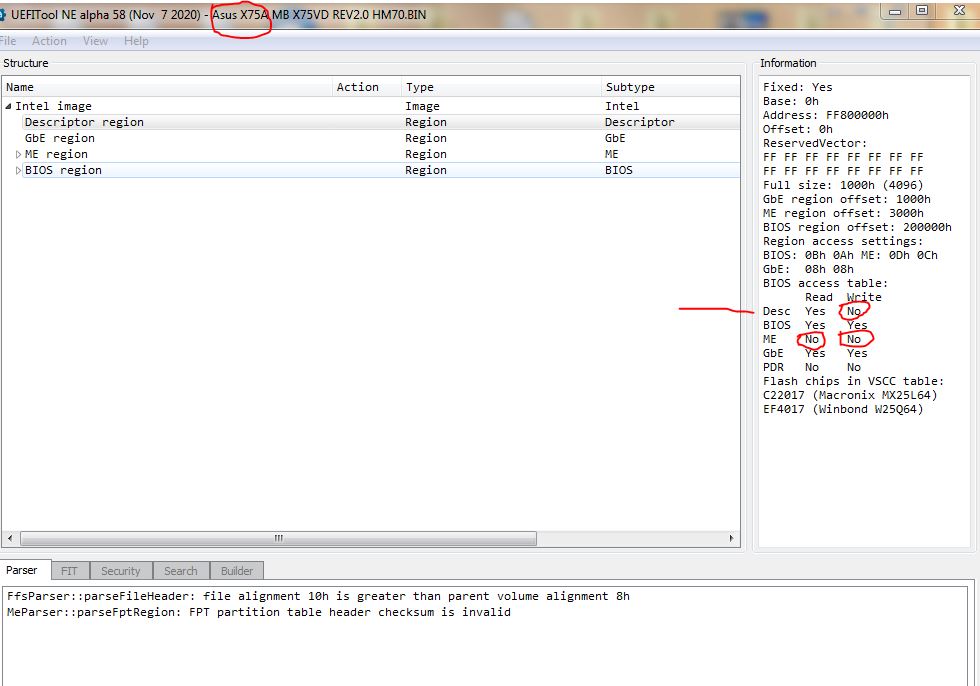Click the MeParser FPT checksum invalid message
The height and width of the screenshot is (686, 980).
[x=259, y=612]
